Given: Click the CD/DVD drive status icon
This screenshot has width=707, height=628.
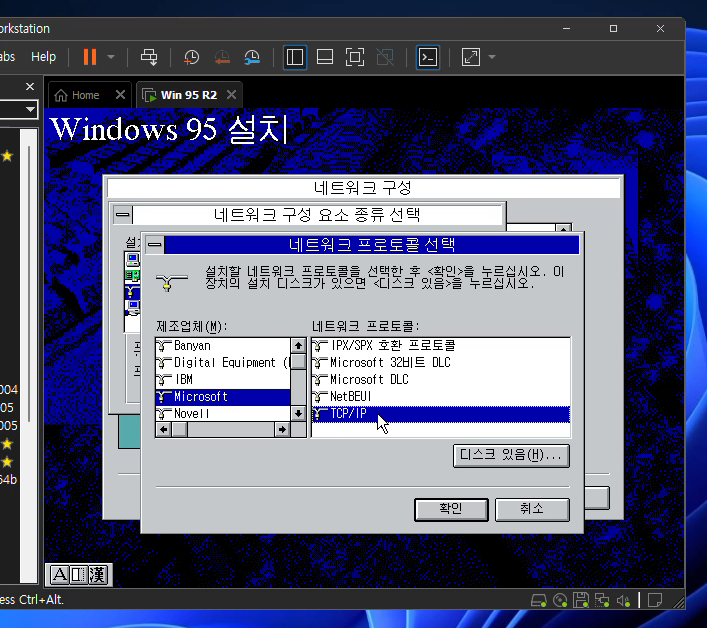Looking at the screenshot, I should (x=560, y=600).
